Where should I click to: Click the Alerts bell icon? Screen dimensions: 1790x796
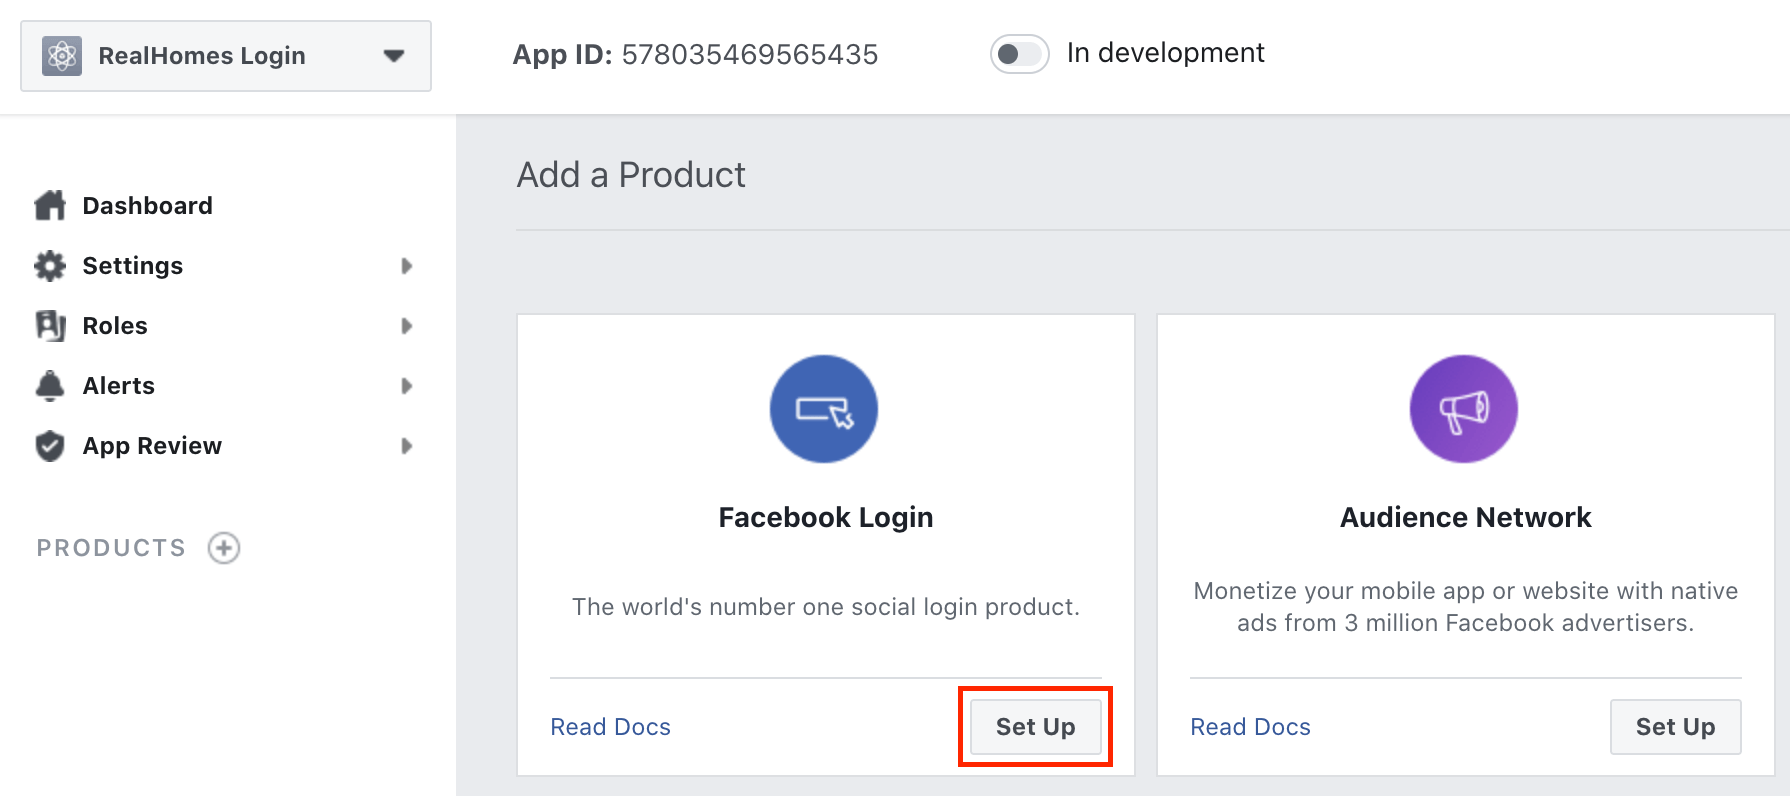50,386
